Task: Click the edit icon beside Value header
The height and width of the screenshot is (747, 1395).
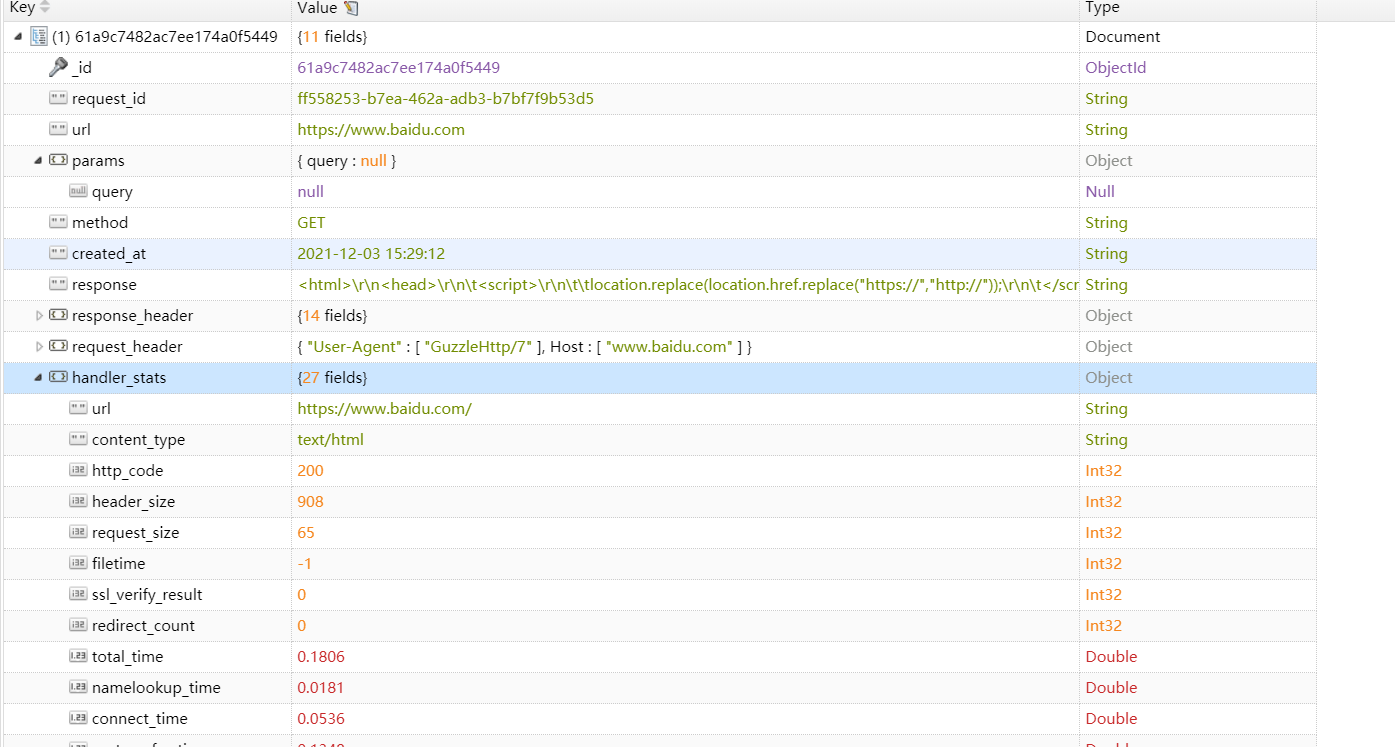Action: 350,8
